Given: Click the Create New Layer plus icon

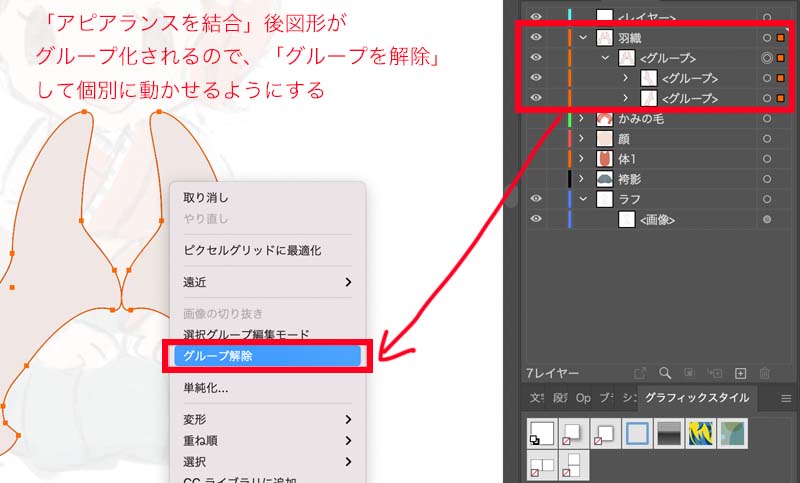Looking at the screenshot, I should click(x=740, y=373).
